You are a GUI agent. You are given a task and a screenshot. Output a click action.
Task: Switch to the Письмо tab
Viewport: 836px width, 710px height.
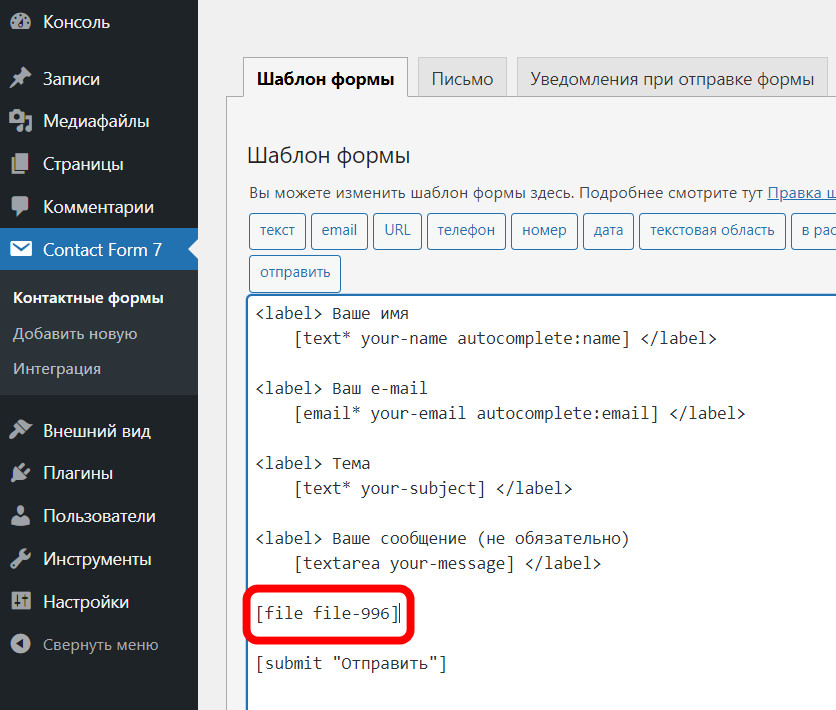point(462,78)
